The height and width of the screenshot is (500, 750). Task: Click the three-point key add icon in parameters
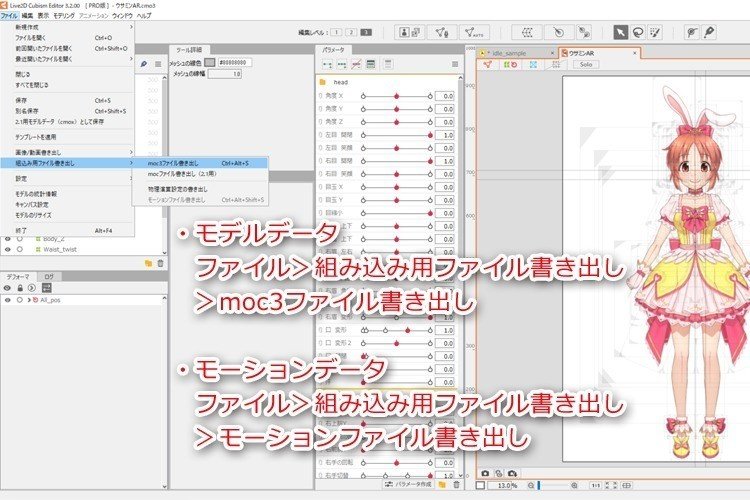342,64
